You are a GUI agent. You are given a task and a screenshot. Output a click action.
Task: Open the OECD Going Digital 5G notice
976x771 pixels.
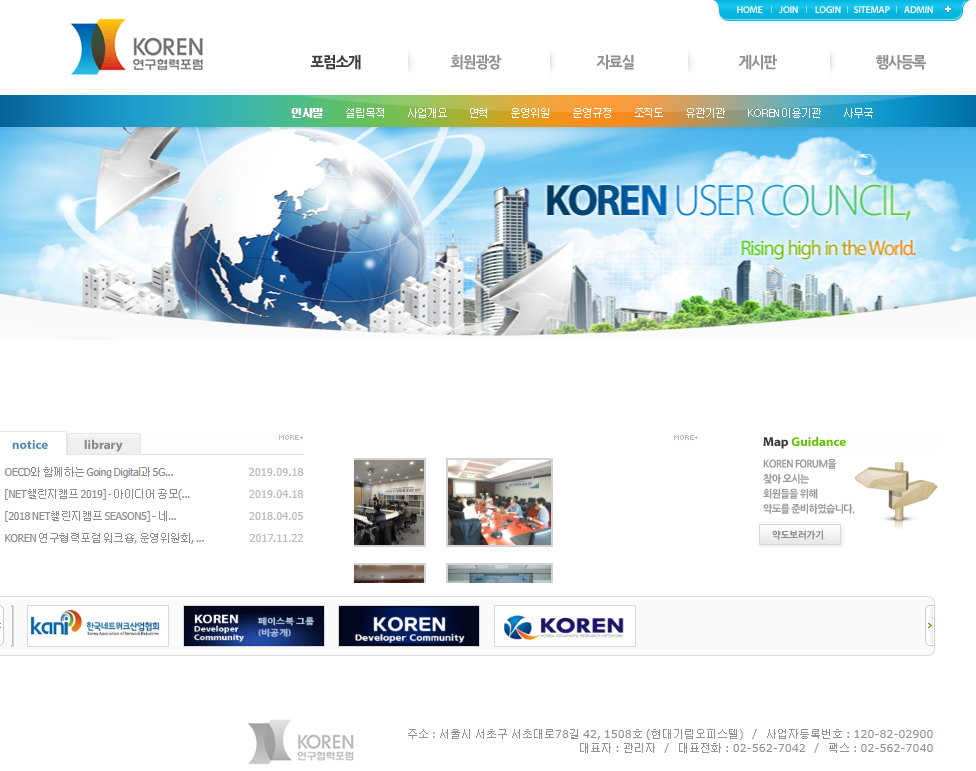click(x=89, y=472)
